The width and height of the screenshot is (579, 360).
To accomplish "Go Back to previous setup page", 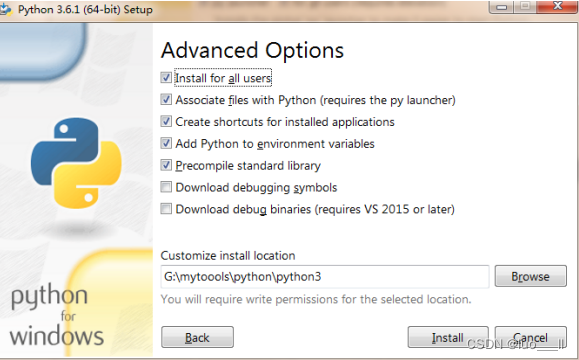I will pyautogui.click(x=197, y=337).
